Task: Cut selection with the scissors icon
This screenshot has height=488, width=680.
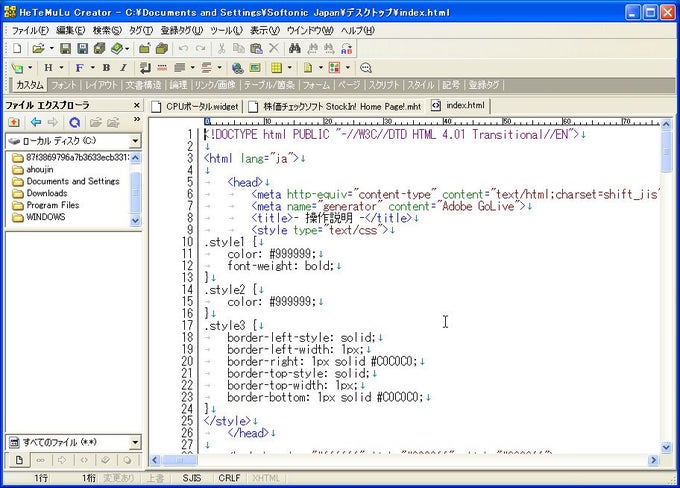Action: tap(221, 49)
